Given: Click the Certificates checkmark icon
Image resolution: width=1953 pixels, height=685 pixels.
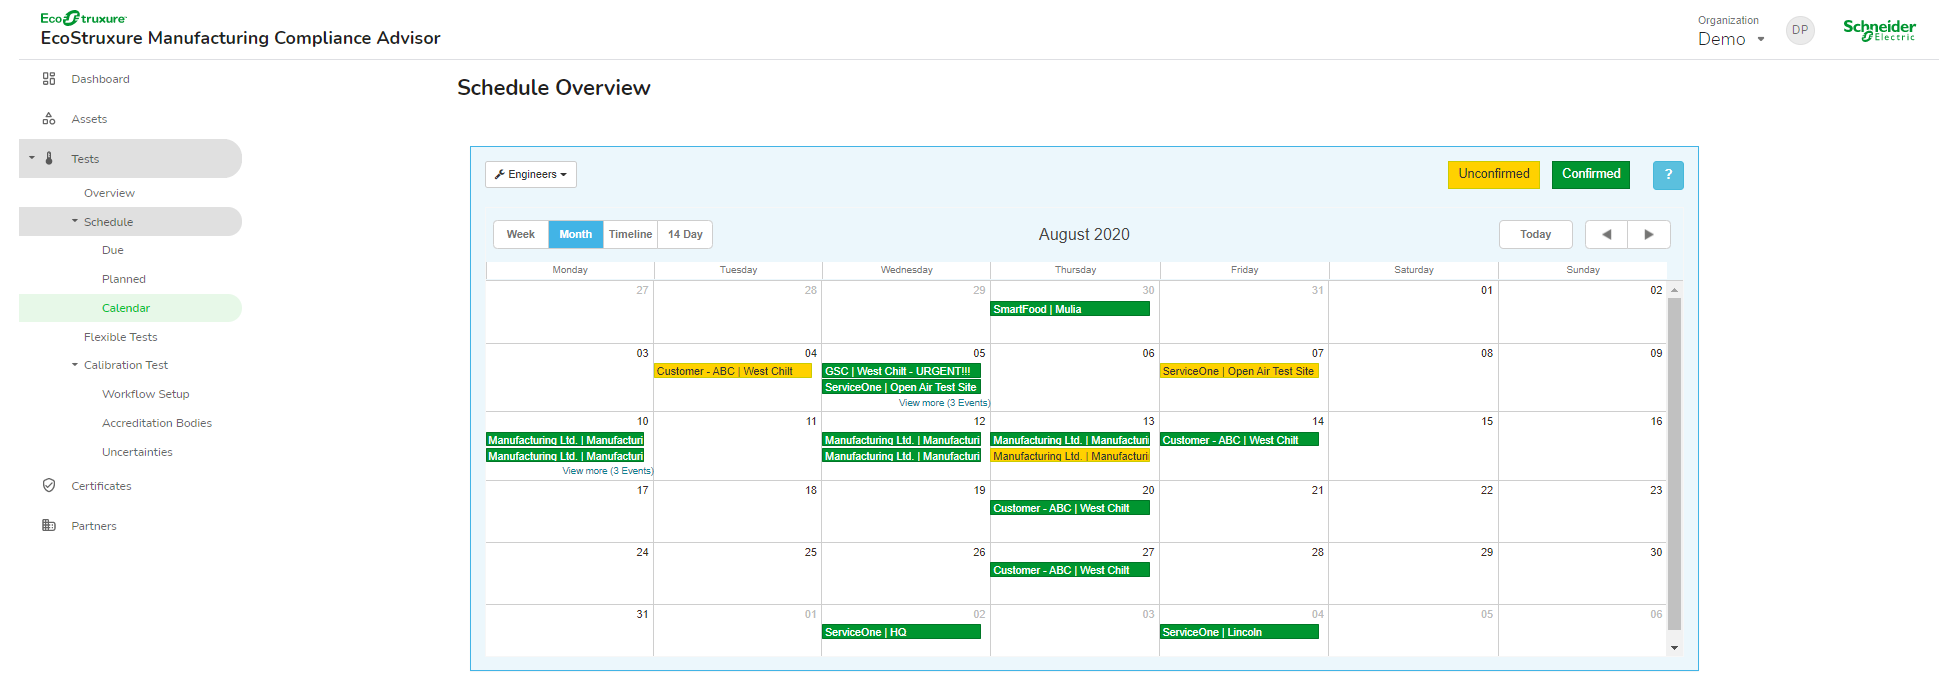Looking at the screenshot, I should pos(48,485).
